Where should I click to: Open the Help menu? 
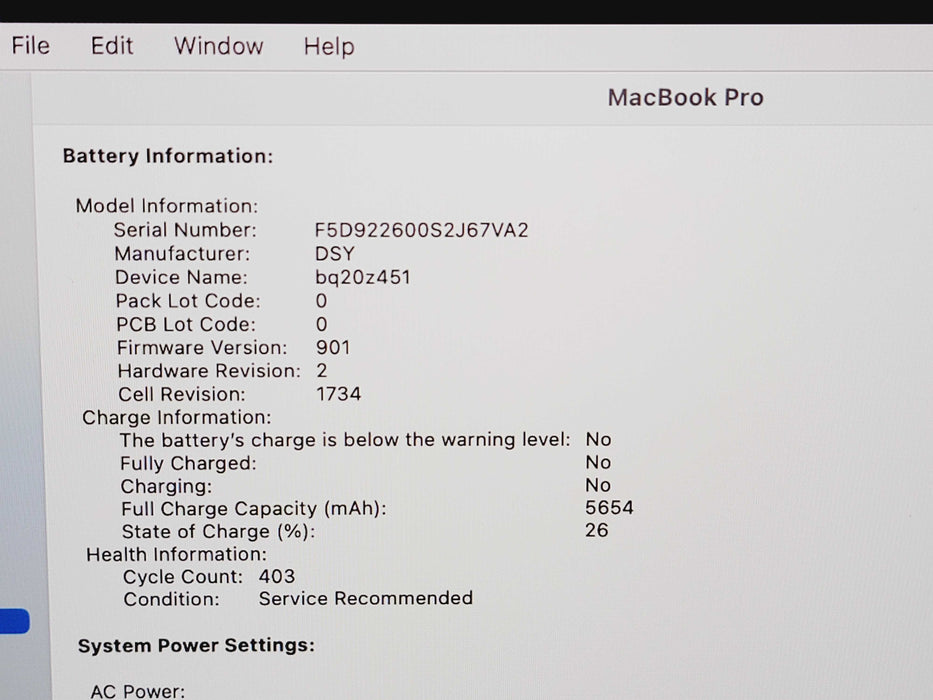tap(329, 46)
